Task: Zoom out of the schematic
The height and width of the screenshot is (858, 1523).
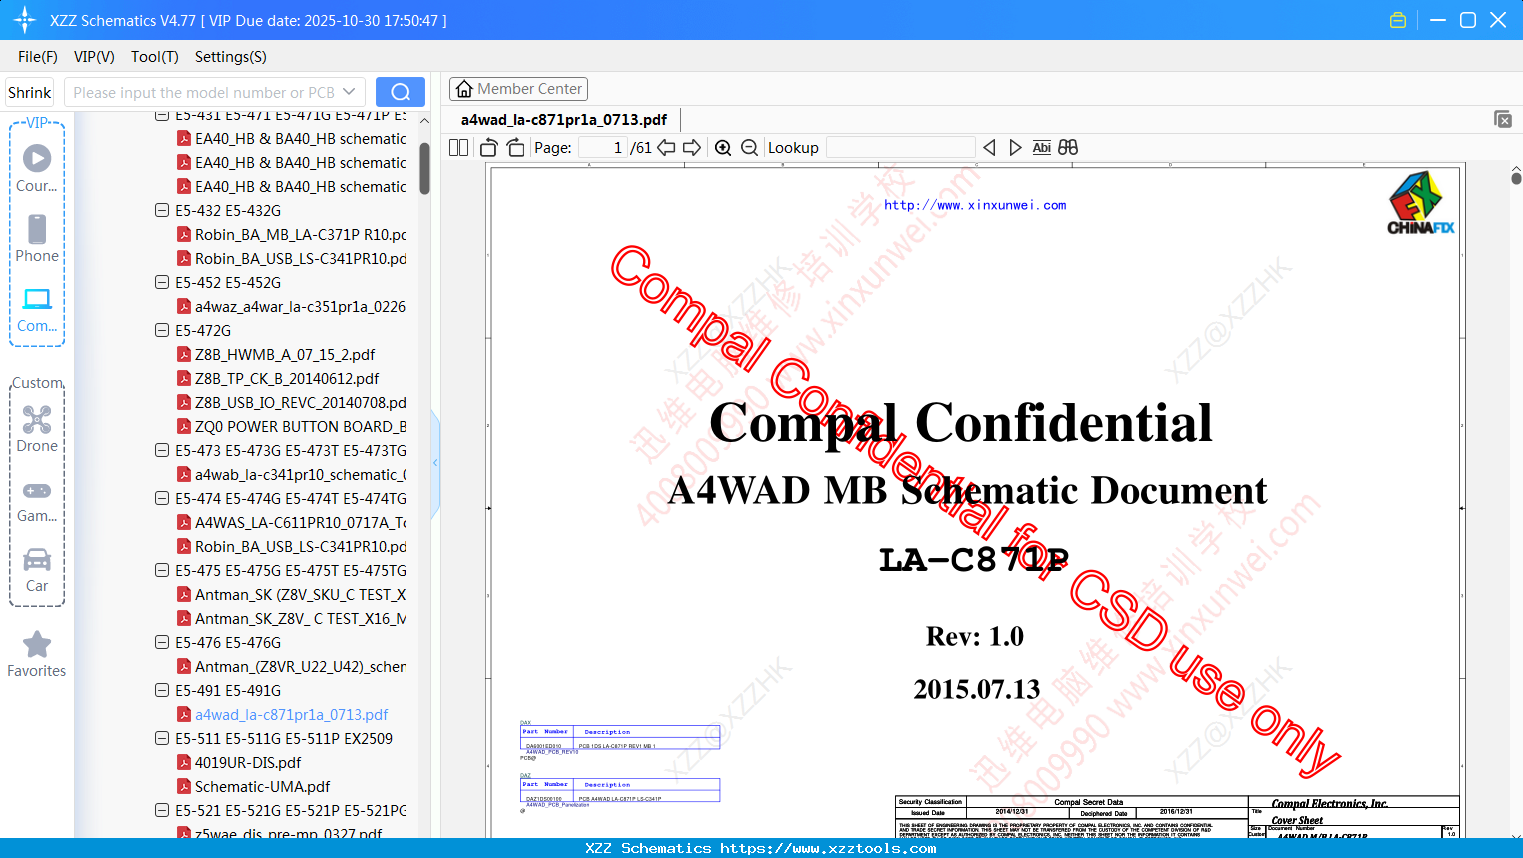Action: tap(749, 147)
